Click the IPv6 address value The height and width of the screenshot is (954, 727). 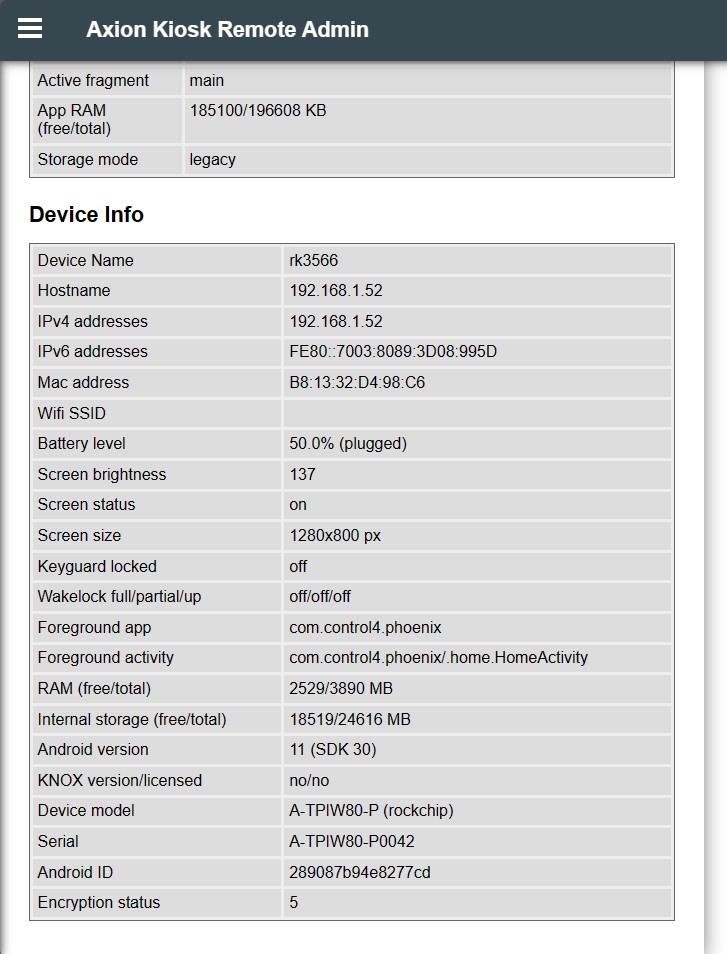coord(393,352)
